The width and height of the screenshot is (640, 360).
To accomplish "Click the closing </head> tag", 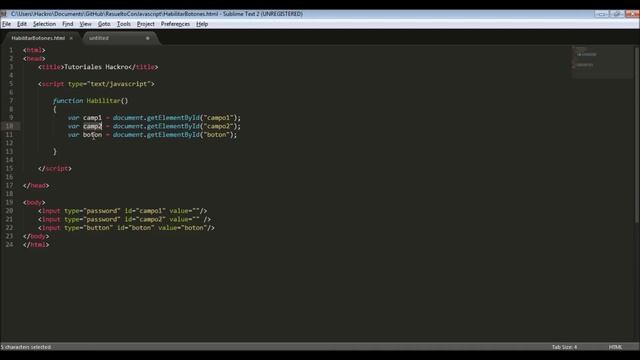I will pos(36,185).
